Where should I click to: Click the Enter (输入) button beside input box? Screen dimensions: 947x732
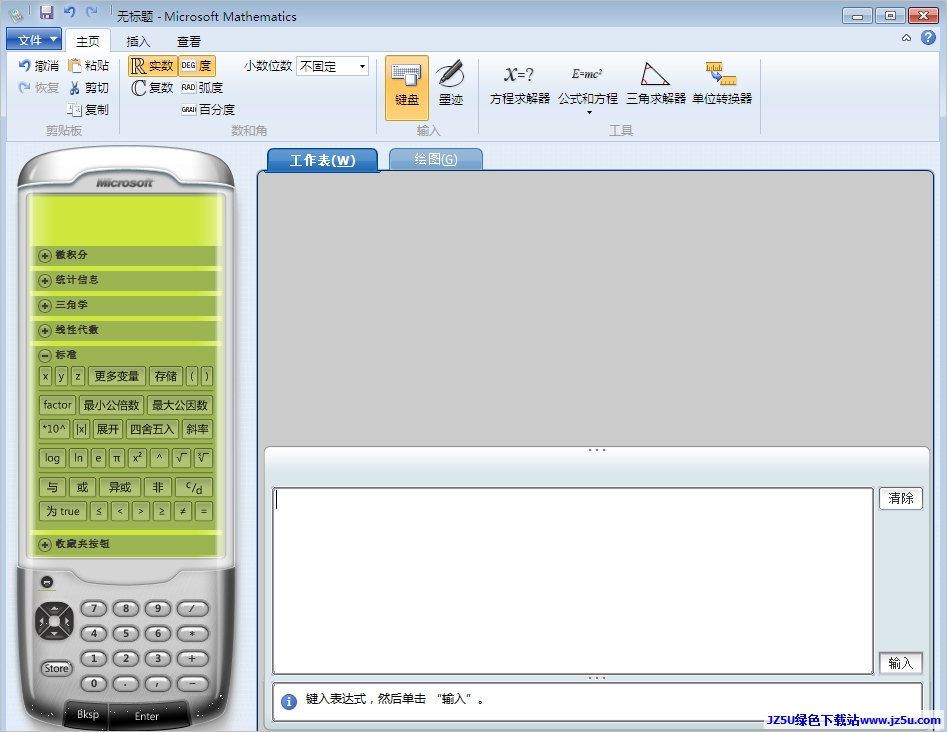[x=900, y=663]
